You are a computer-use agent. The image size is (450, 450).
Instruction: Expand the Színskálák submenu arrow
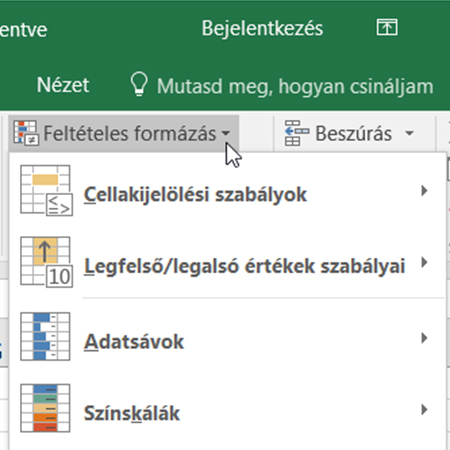click(x=424, y=409)
